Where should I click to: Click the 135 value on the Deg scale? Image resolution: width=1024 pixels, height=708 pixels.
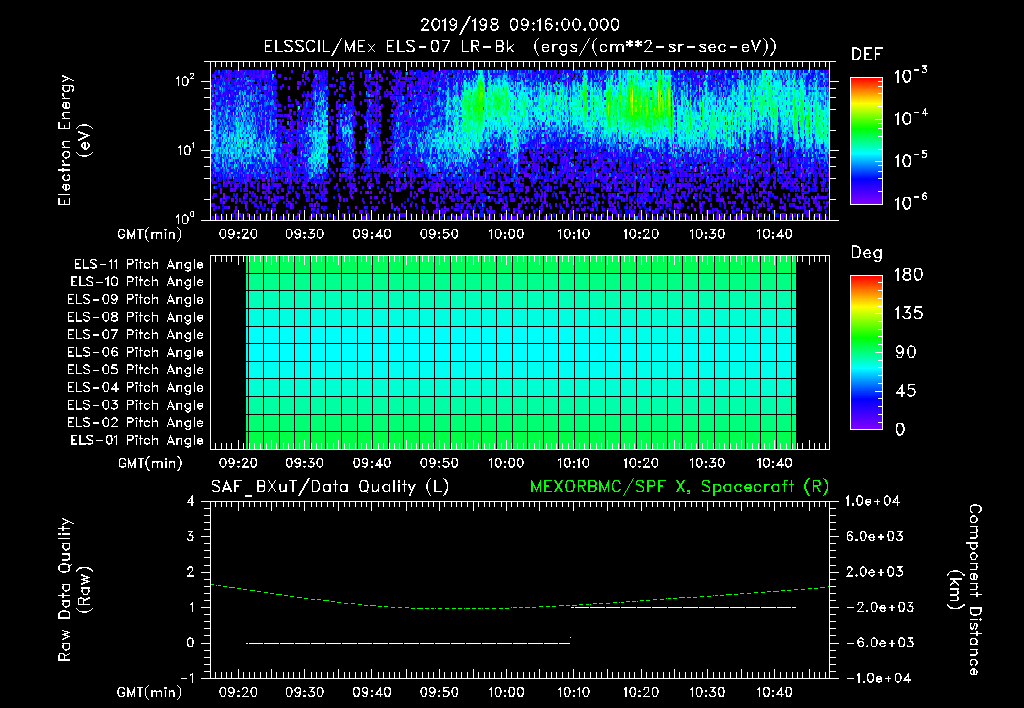coord(908,314)
